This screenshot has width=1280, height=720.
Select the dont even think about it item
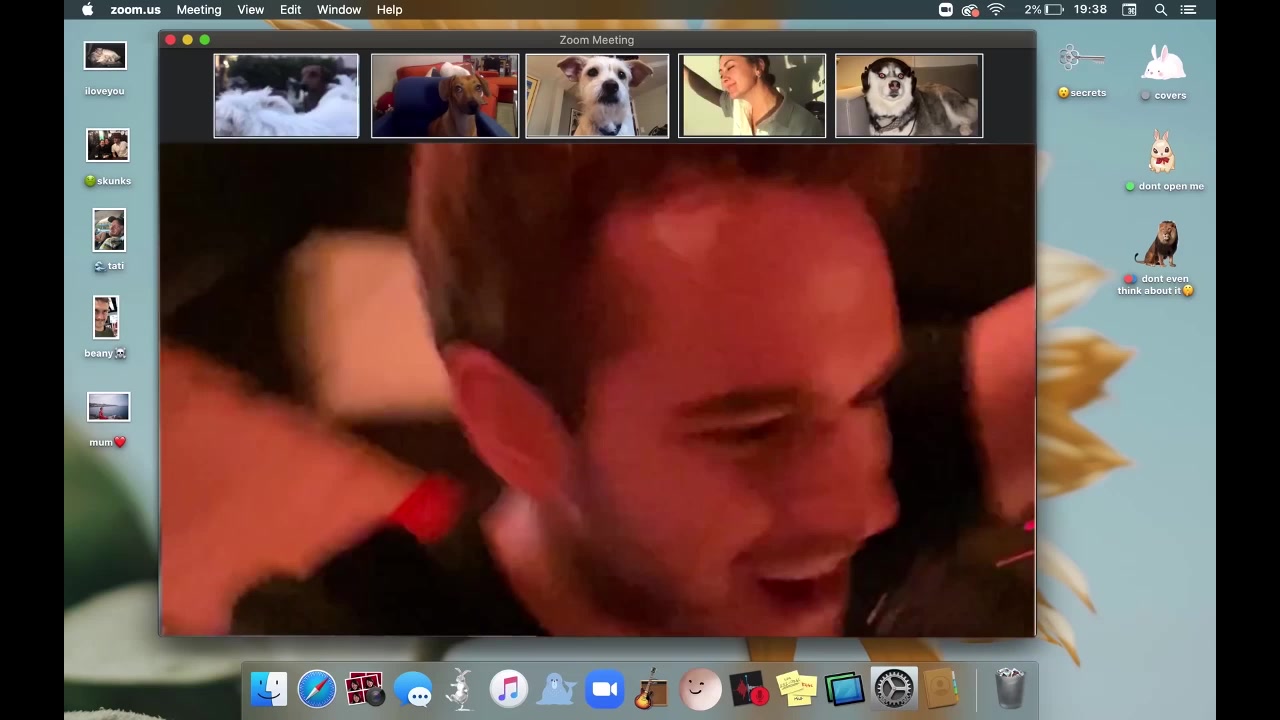(1157, 258)
